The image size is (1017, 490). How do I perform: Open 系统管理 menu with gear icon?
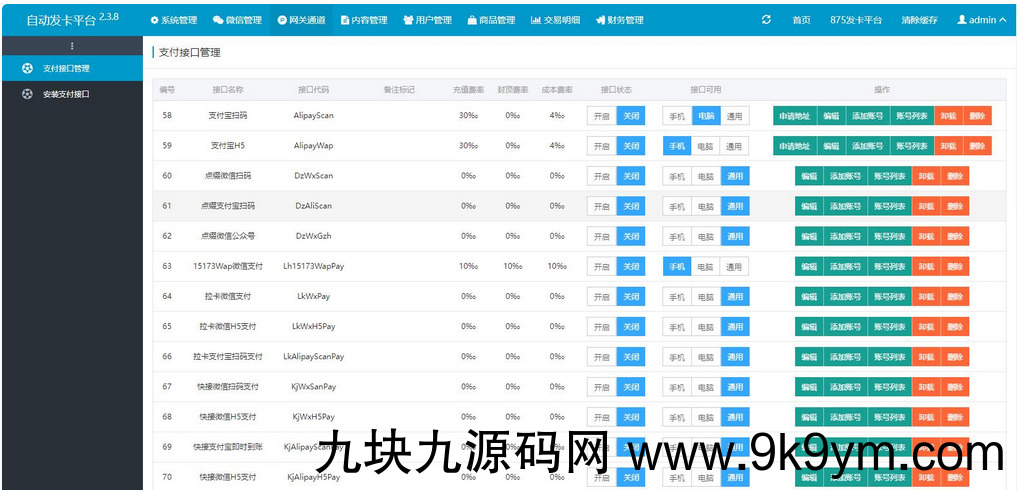click(173, 20)
